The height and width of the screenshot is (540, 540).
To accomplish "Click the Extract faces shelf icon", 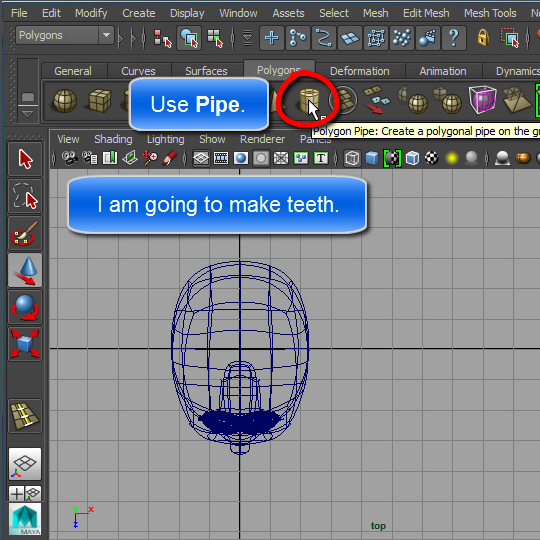I will 377,100.
